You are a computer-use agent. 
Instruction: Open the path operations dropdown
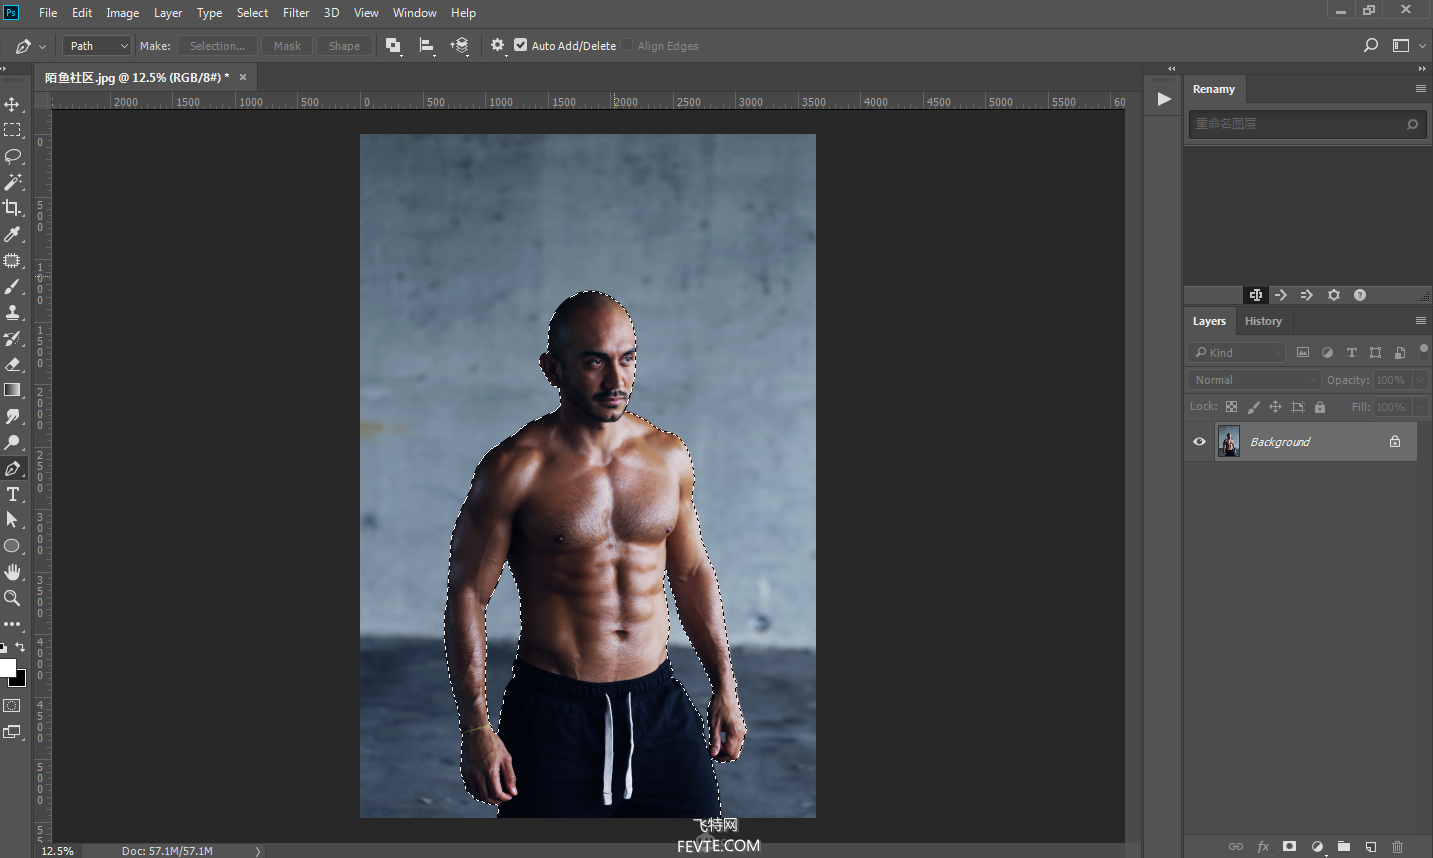[x=393, y=45]
